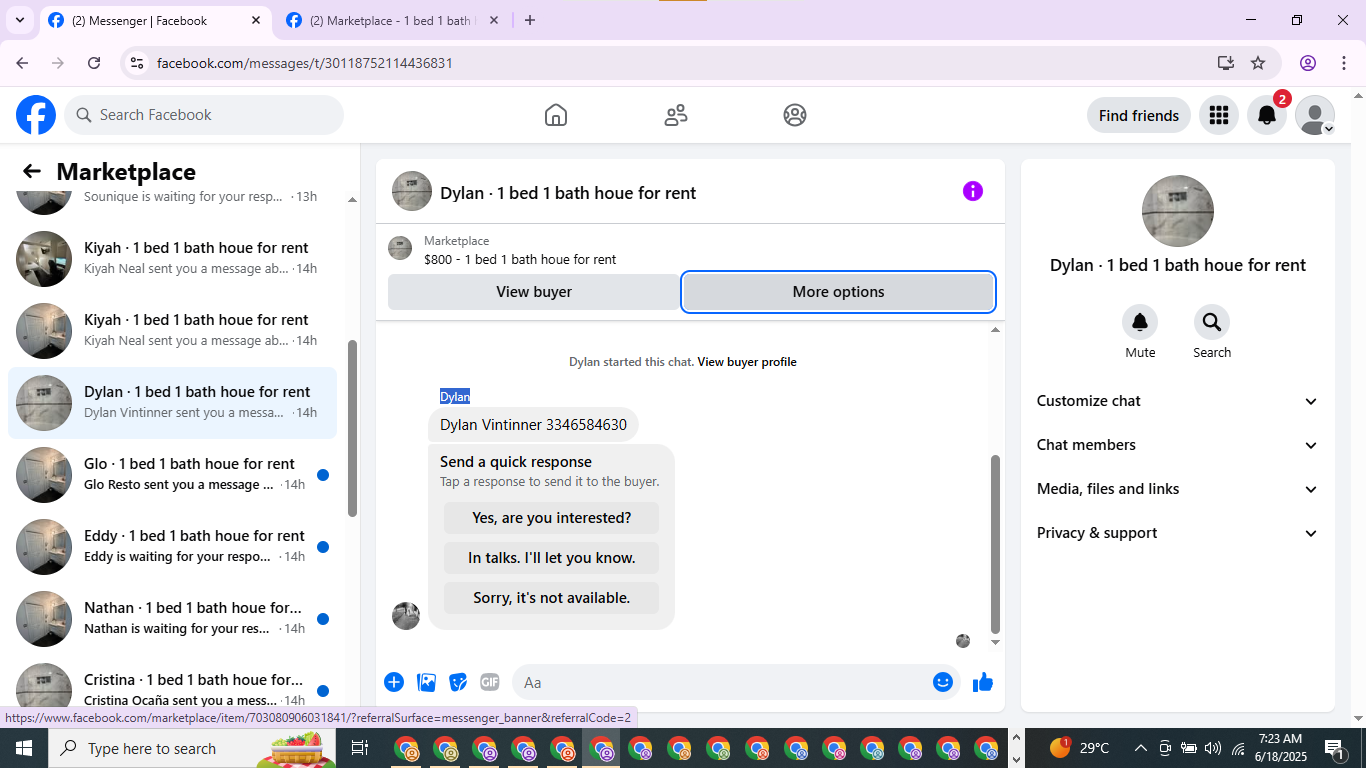Viewport: 1366px width, 768px height.
Task: Choose a sticker icon
Action: click(x=458, y=682)
